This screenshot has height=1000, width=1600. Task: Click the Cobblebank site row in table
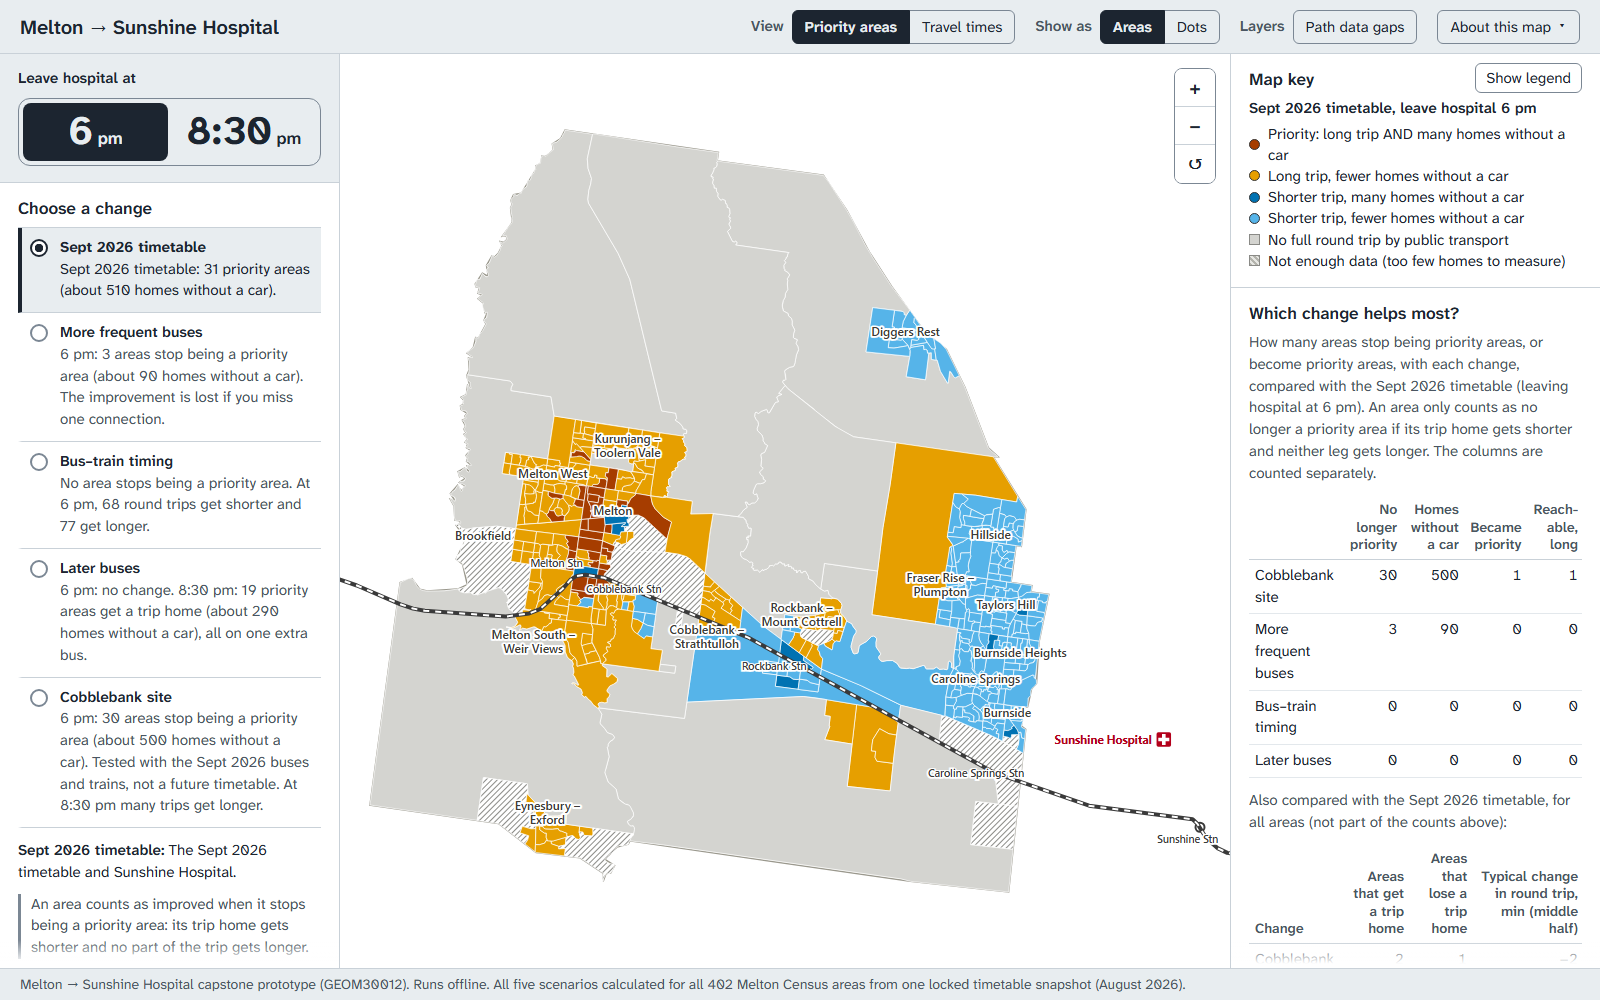tap(1415, 586)
